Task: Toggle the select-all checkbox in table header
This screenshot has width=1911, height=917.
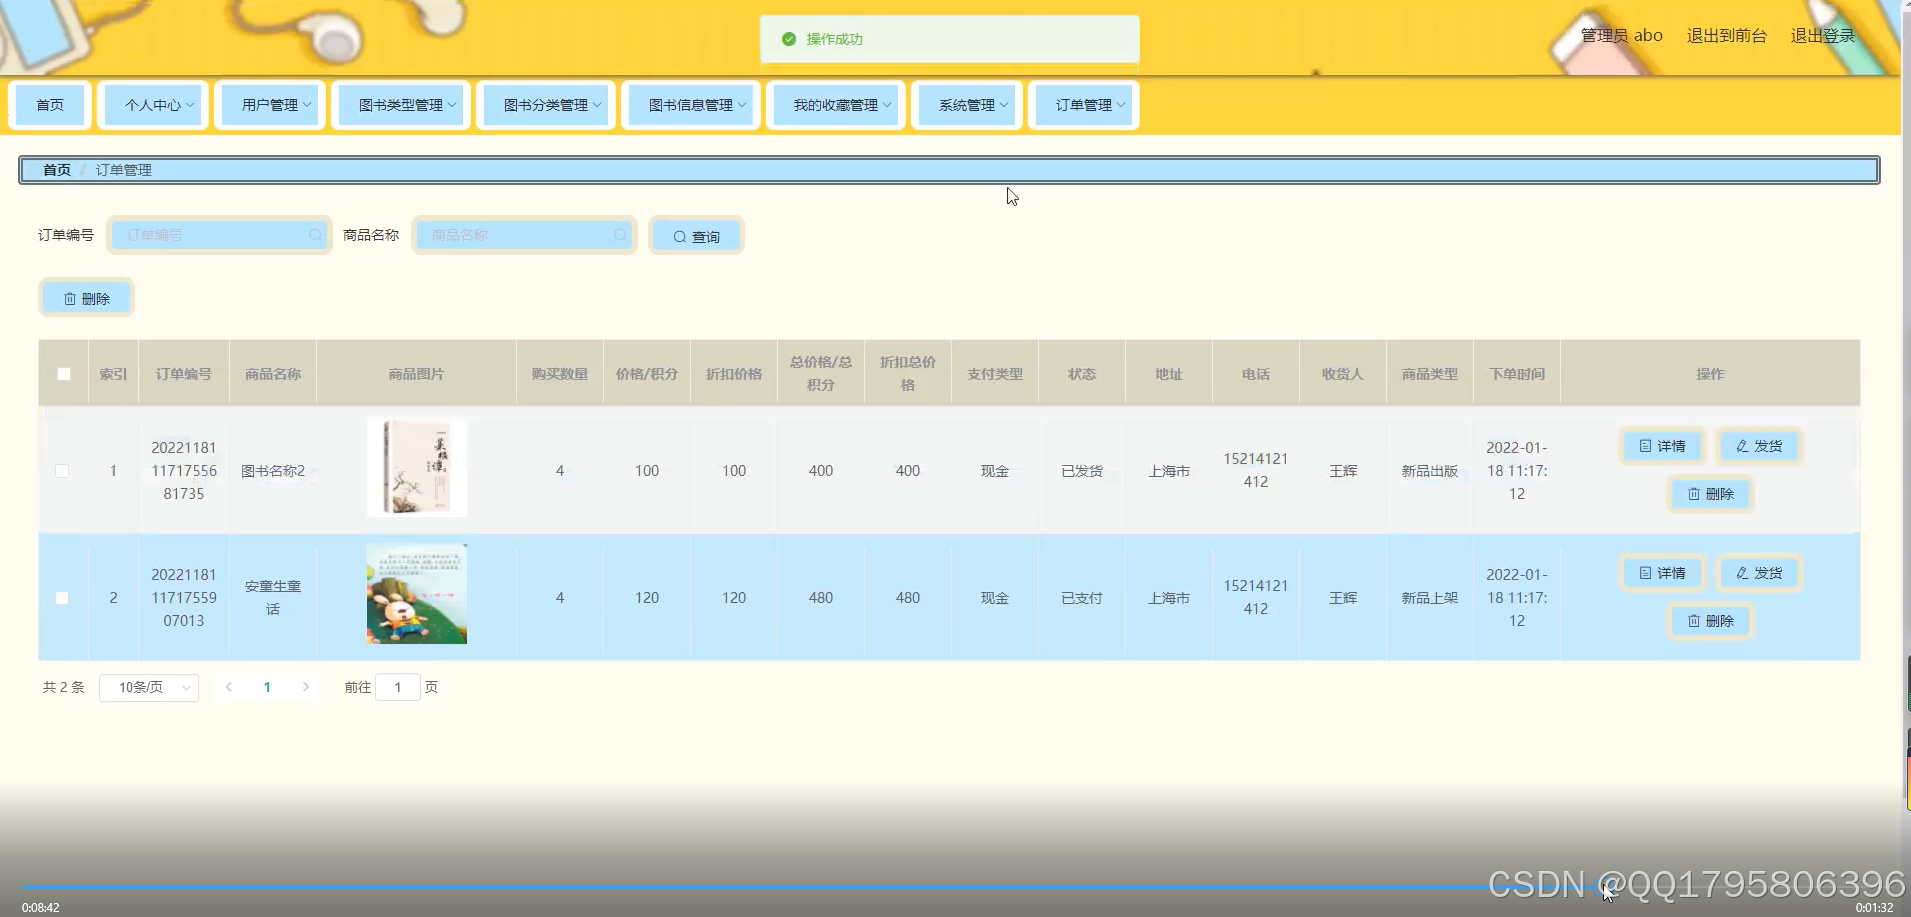Action: pyautogui.click(x=63, y=373)
